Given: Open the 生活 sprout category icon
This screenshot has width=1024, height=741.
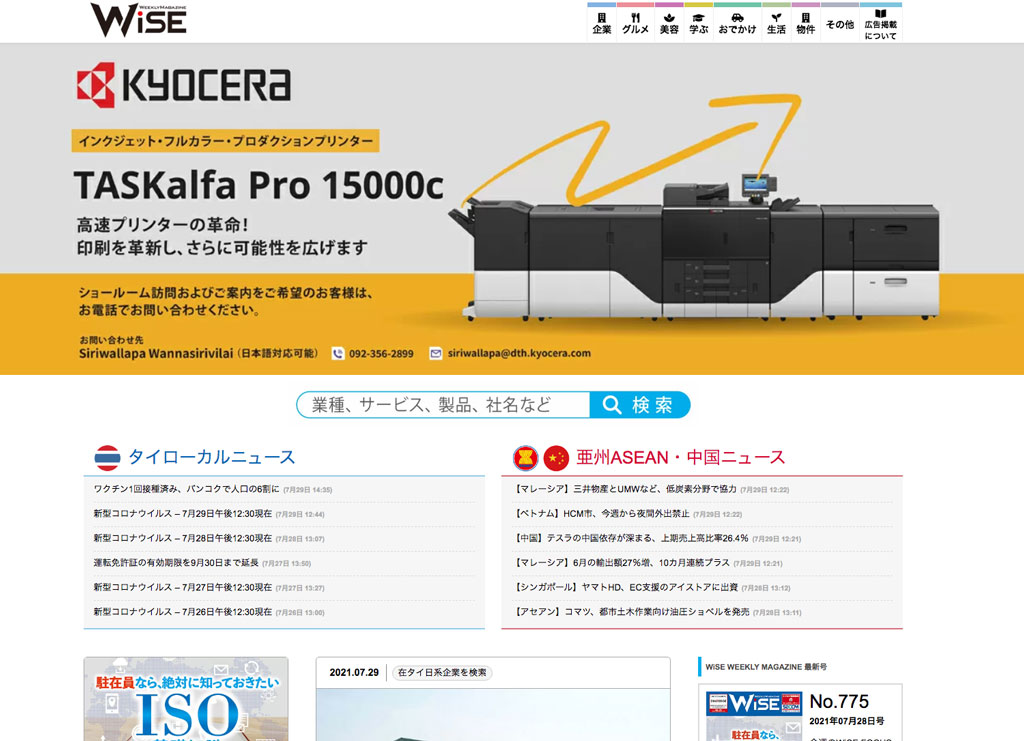Looking at the screenshot, I should [x=776, y=24].
